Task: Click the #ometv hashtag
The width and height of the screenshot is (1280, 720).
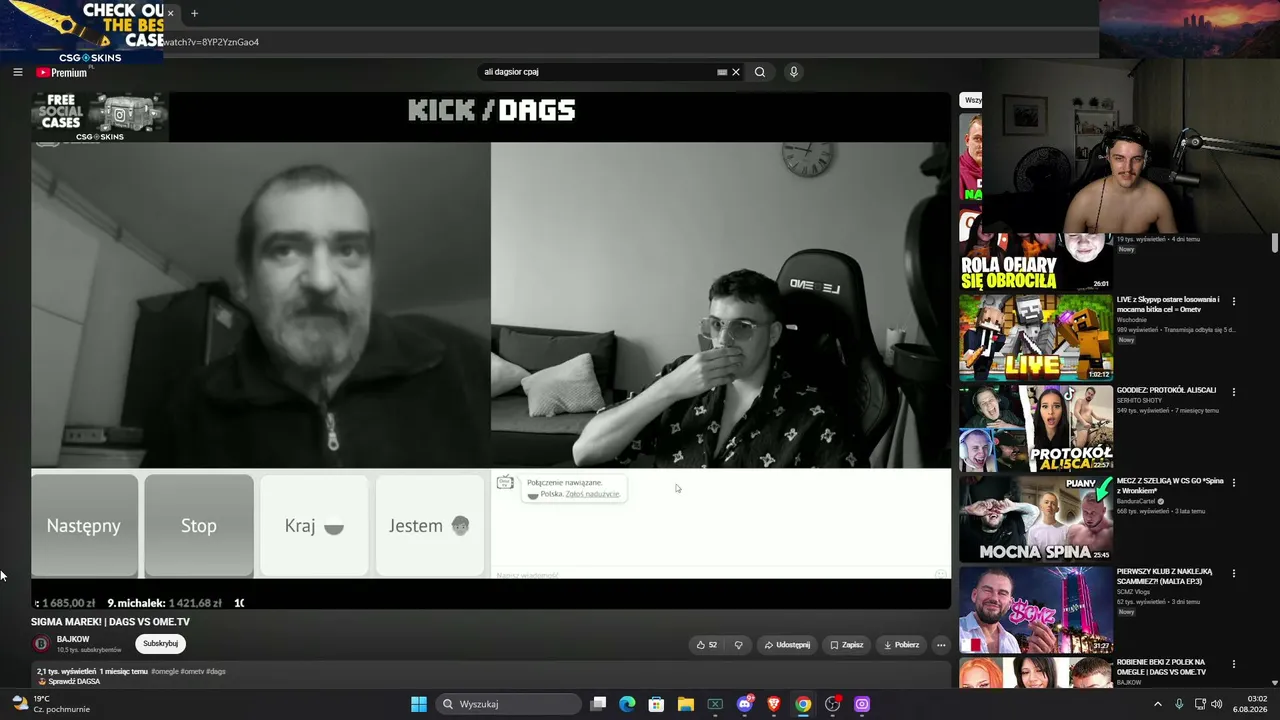Action: point(192,671)
